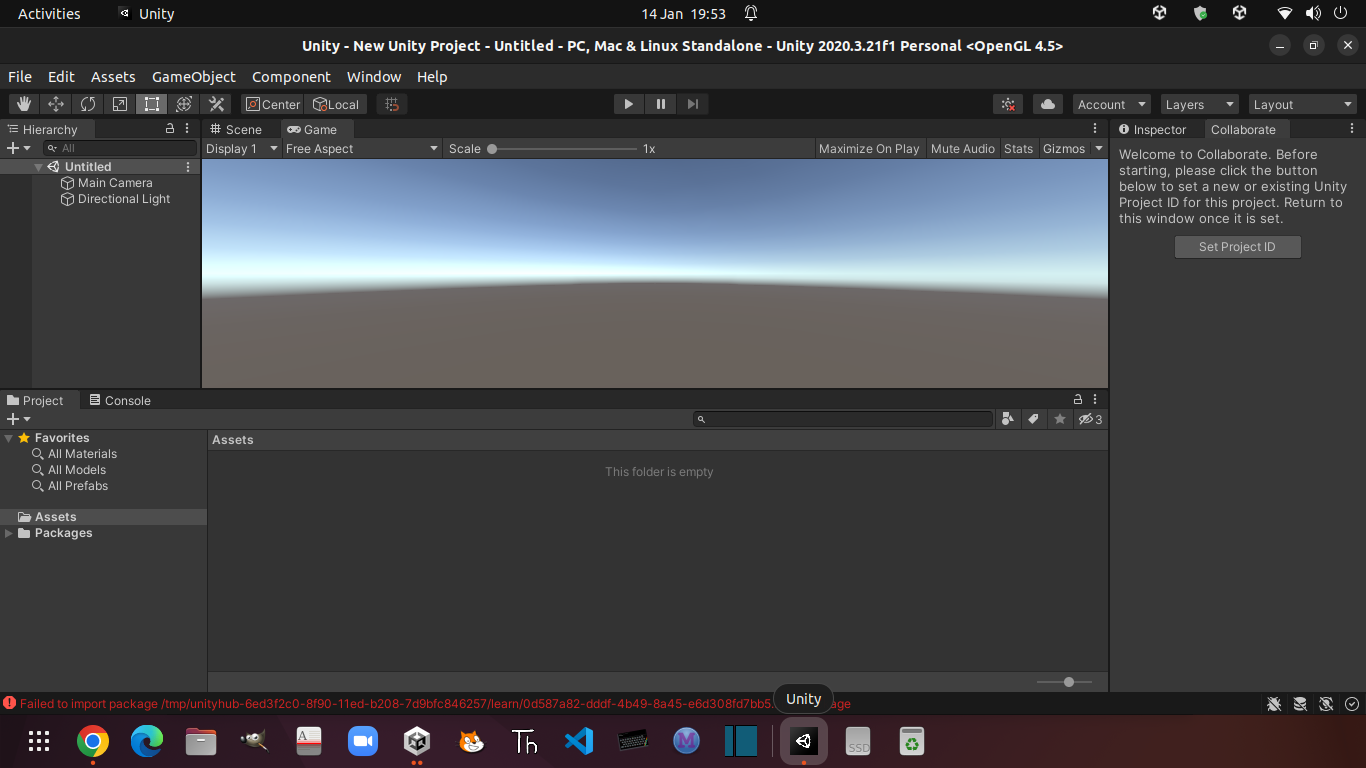Click the search-by-type icon in Project panel
Image resolution: width=1366 pixels, height=768 pixels.
tap(1008, 419)
